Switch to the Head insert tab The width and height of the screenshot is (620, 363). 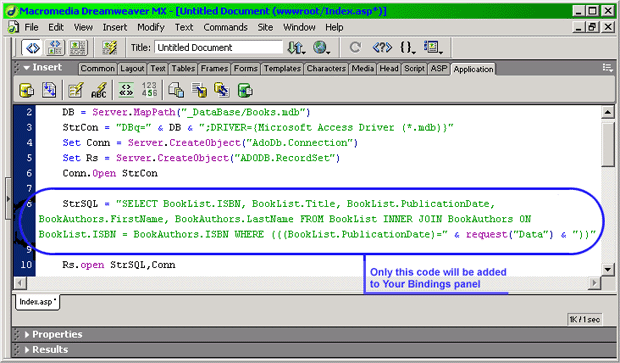click(x=389, y=69)
